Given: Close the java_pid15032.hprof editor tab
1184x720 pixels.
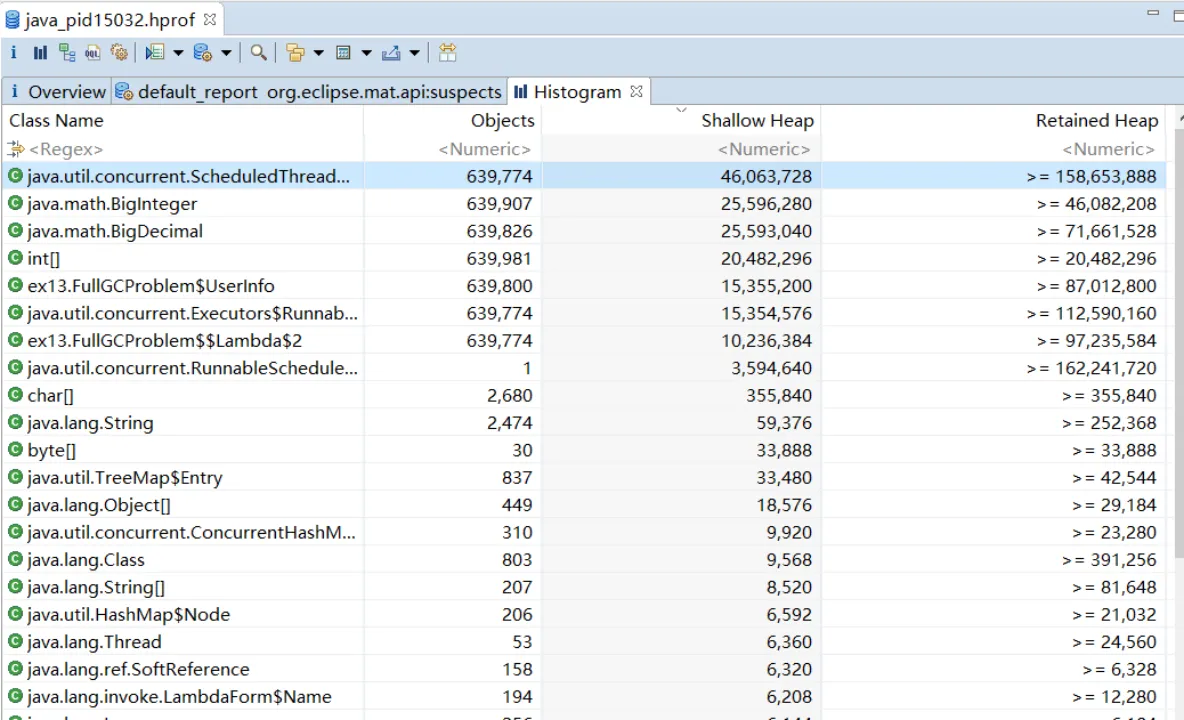Looking at the screenshot, I should pos(210,19).
